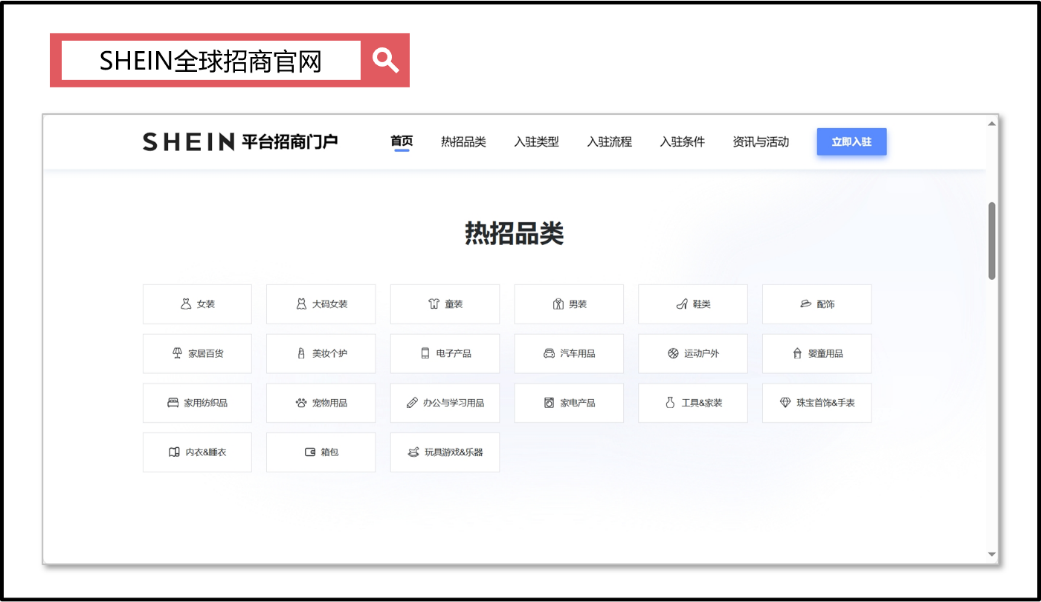1041x602 pixels.
Task: Click the page's scroll-down arrow
Action: coord(992,554)
